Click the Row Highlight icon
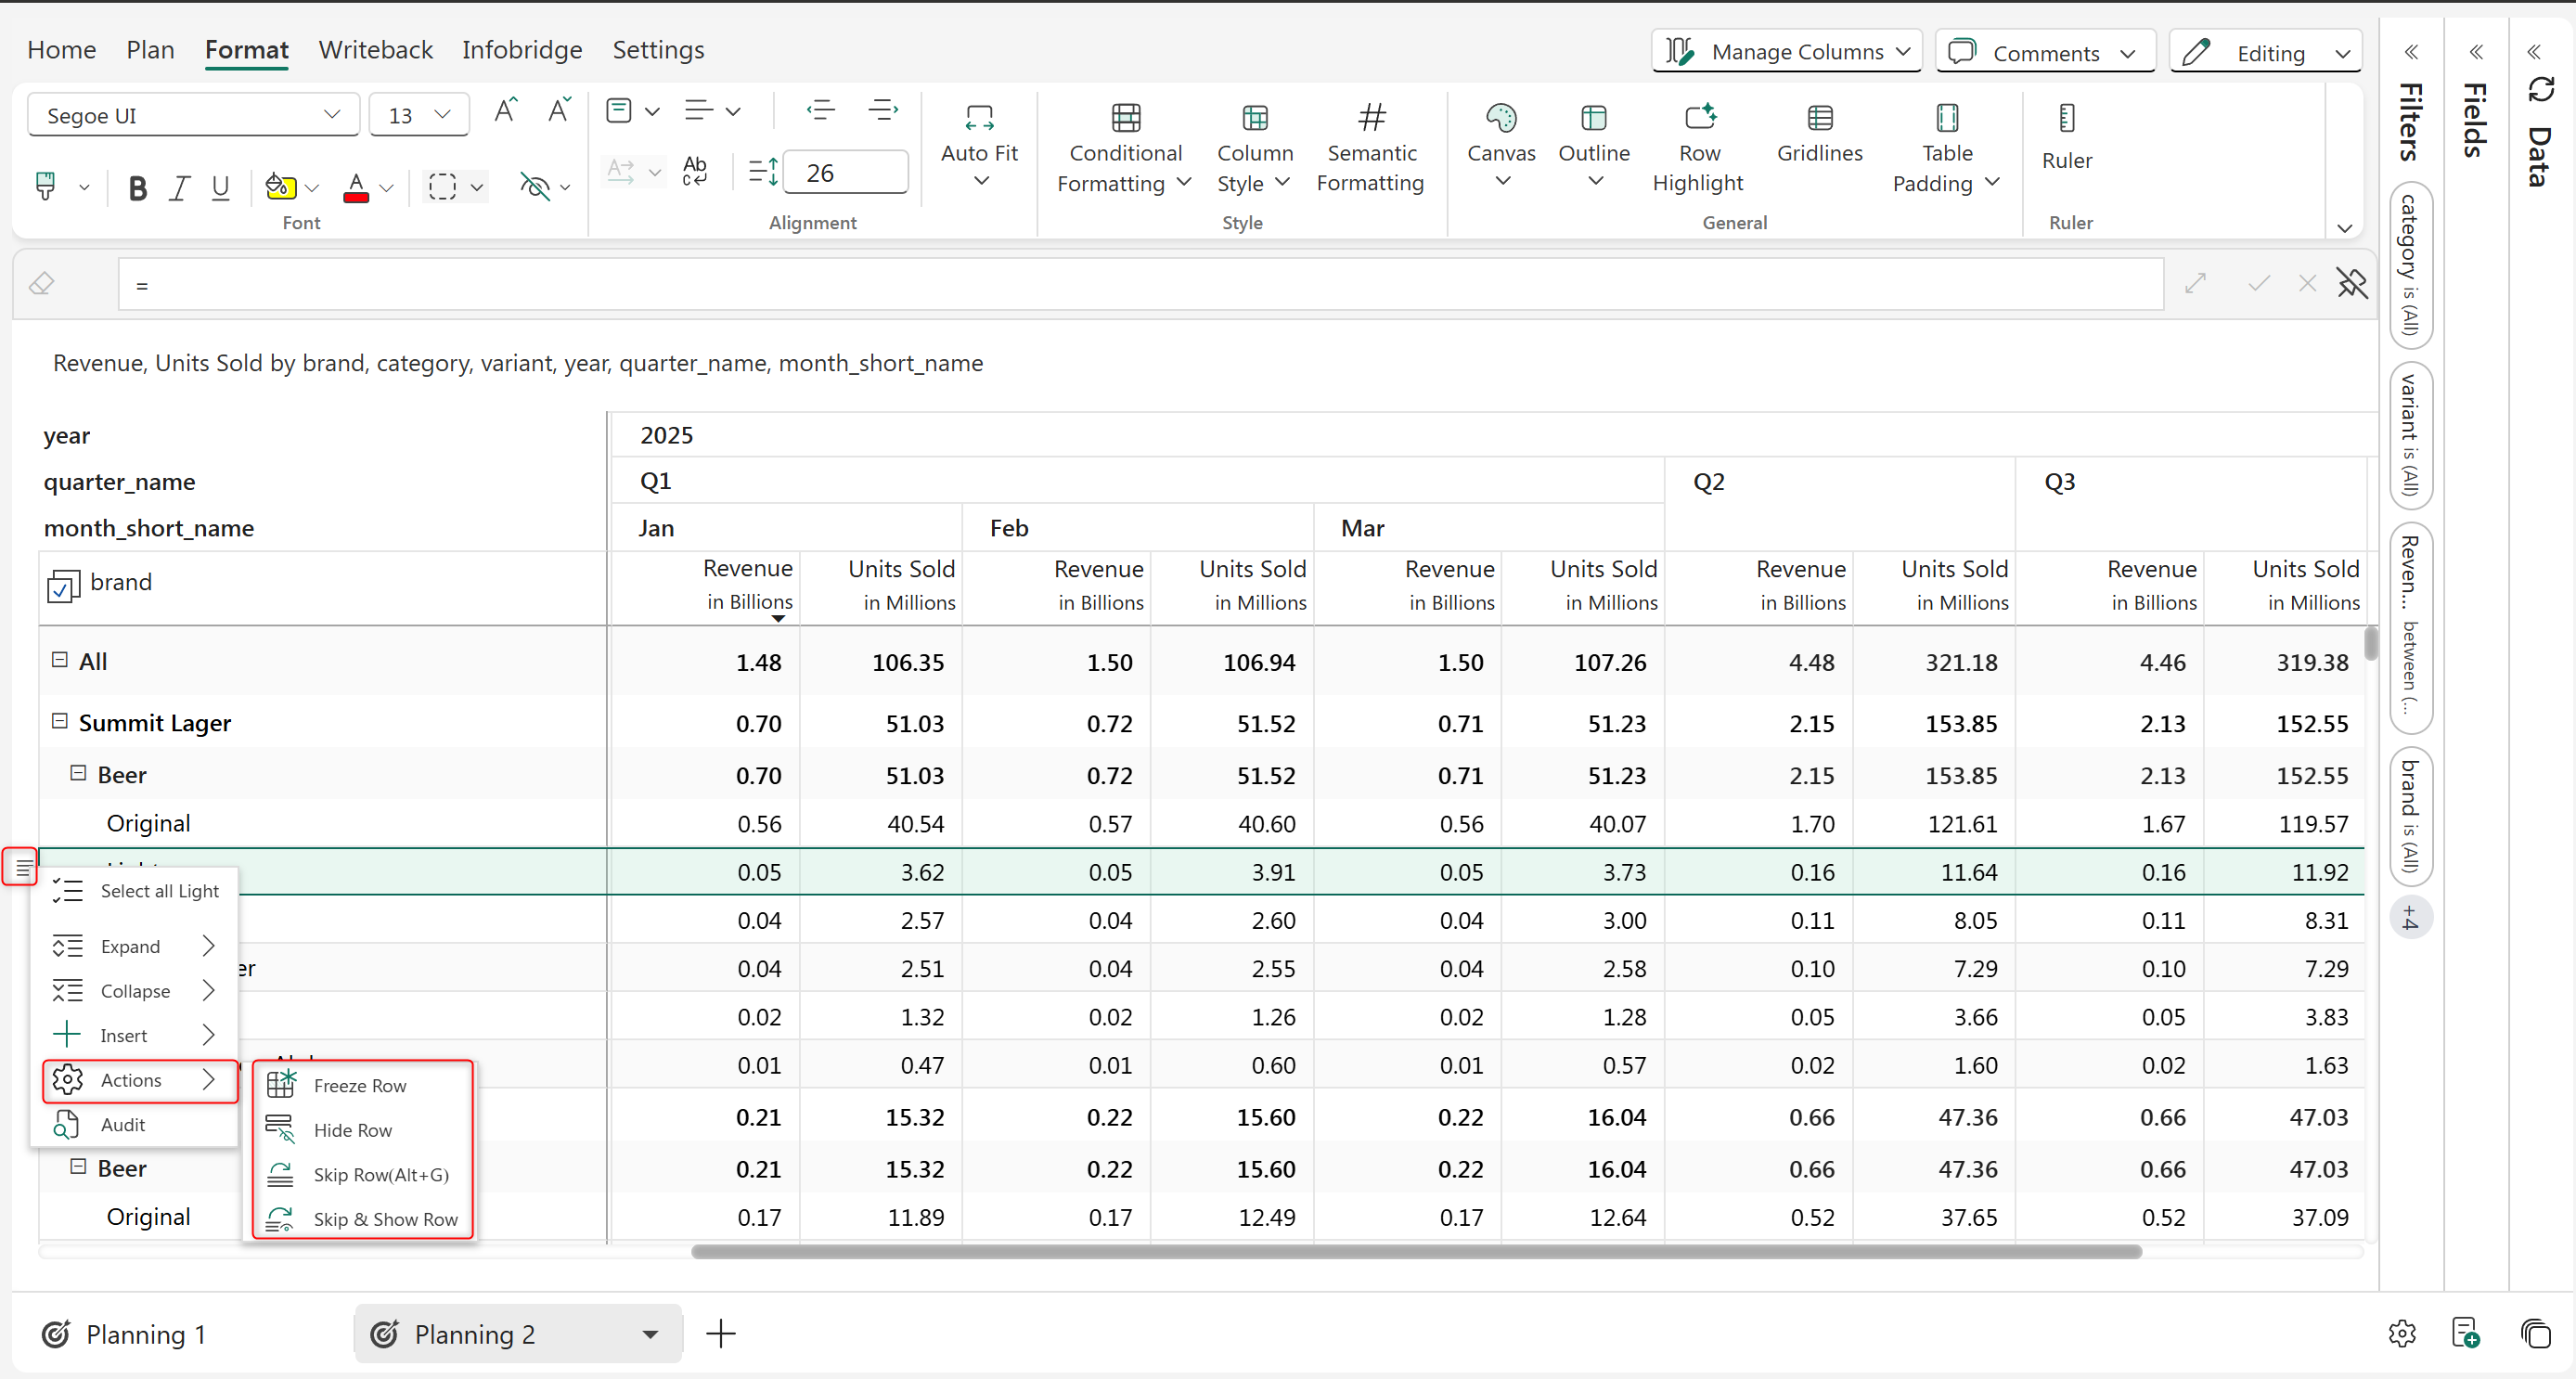Screen dimensions: 2576x1379 1699,119
